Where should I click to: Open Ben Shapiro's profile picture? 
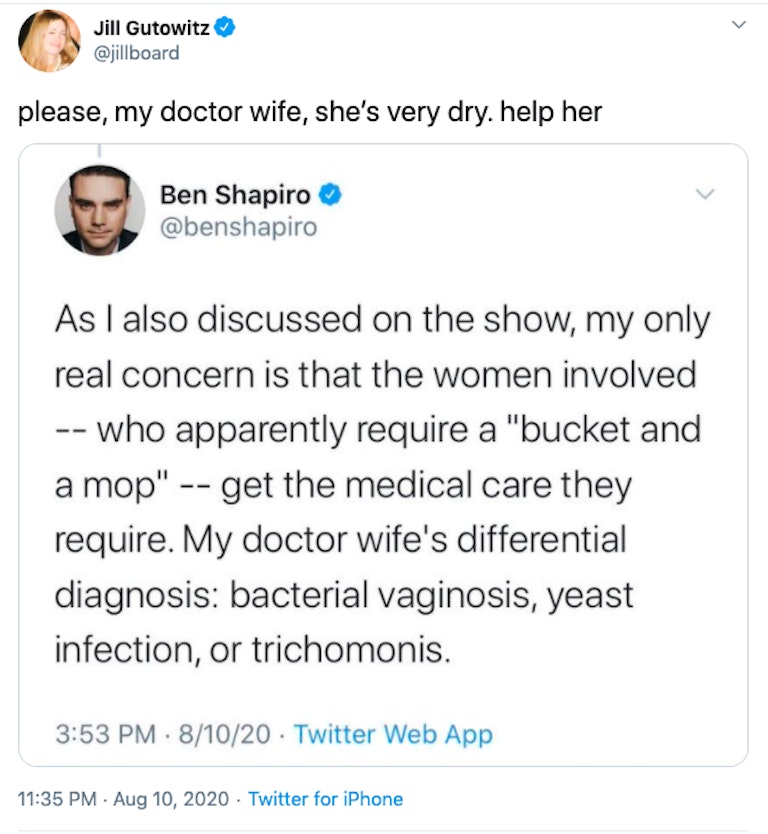pyautogui.click(x=99, y=210)
